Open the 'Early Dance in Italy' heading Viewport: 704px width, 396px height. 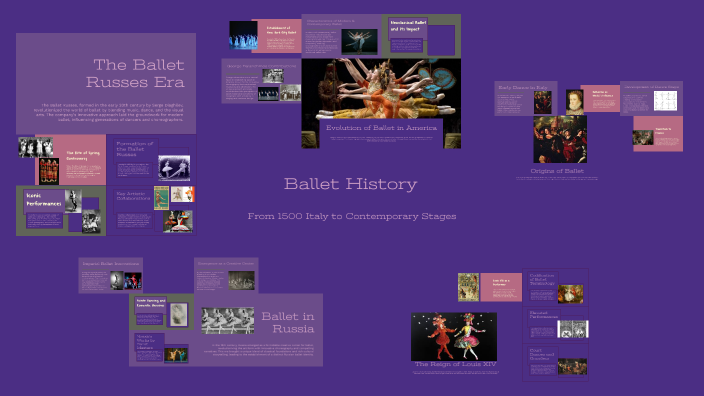tap(523, 88)
